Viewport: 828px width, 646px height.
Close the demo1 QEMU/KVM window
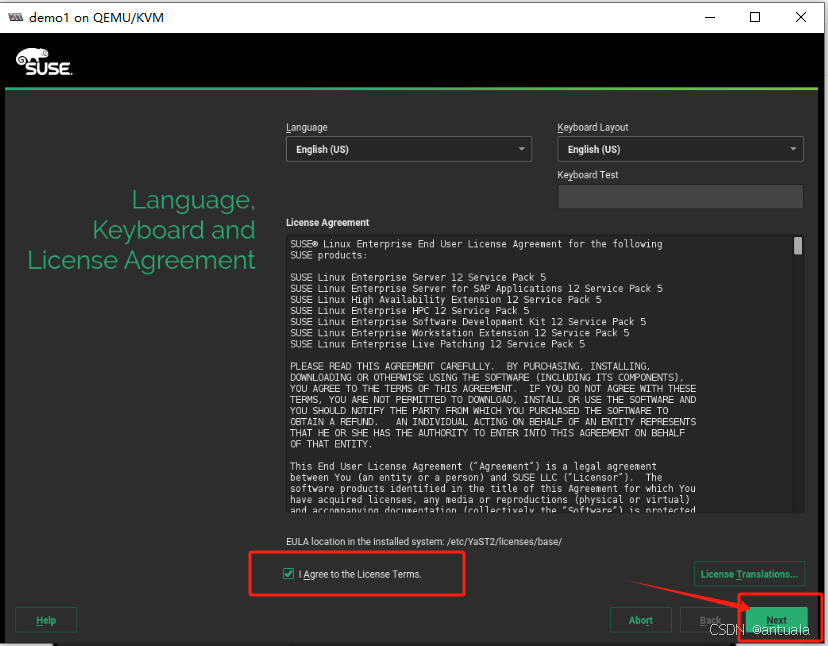pyautogui.click(x=801, y=17)
